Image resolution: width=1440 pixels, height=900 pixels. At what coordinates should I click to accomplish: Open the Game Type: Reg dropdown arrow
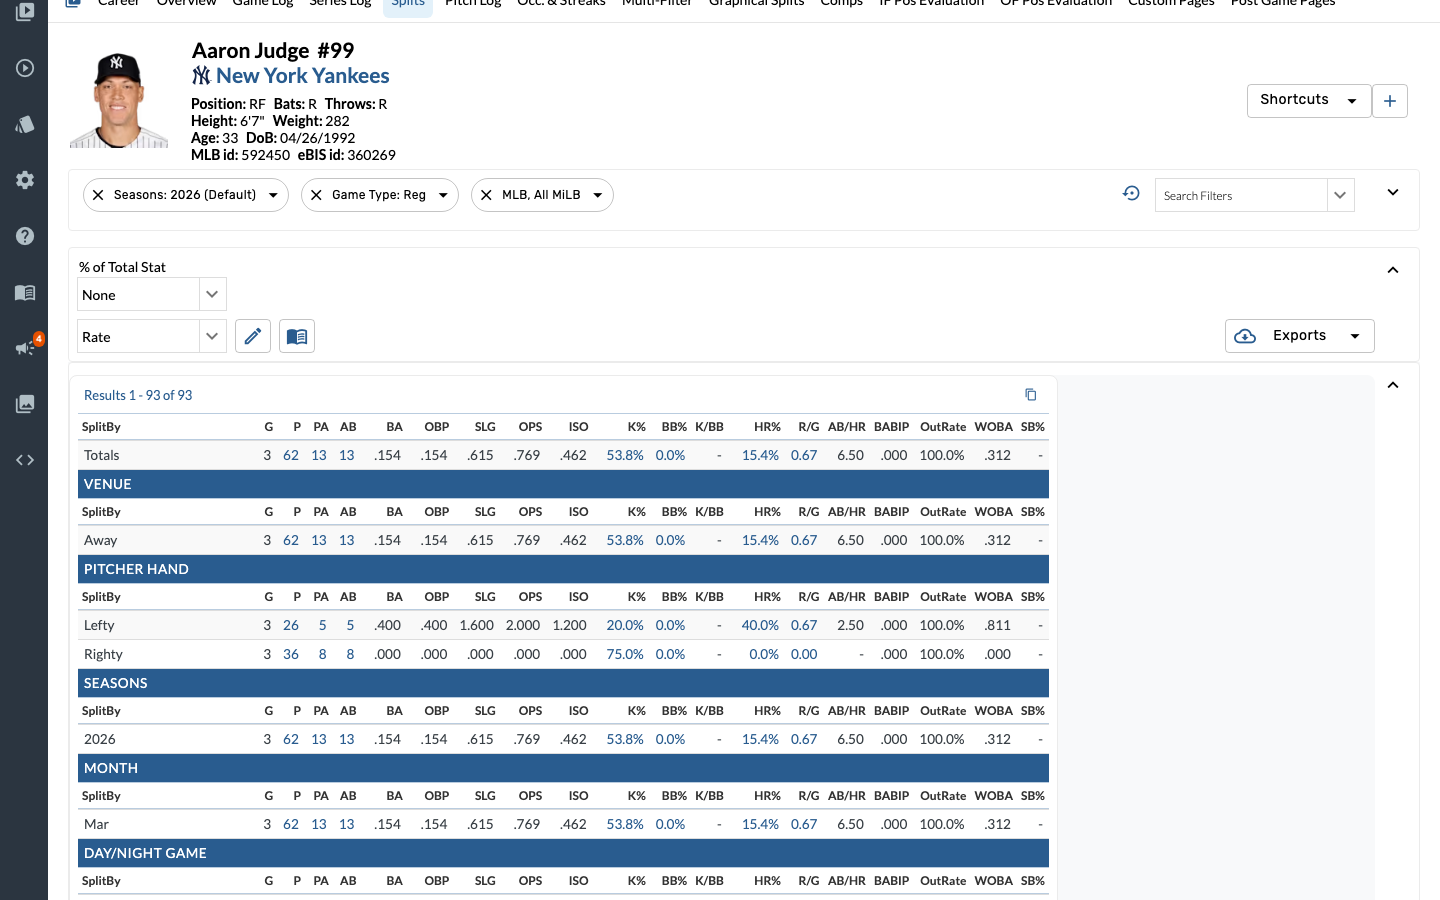click(x=443, y=195)
